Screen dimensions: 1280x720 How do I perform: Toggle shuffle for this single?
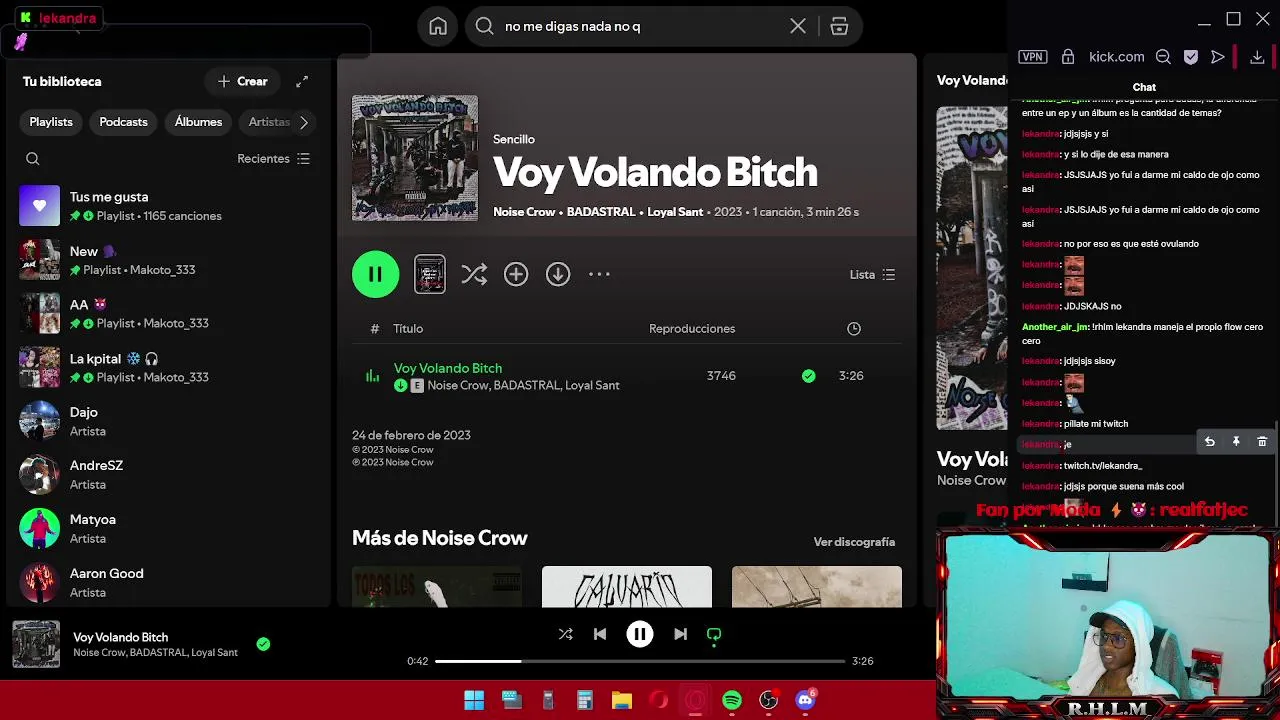coord(474,274)
